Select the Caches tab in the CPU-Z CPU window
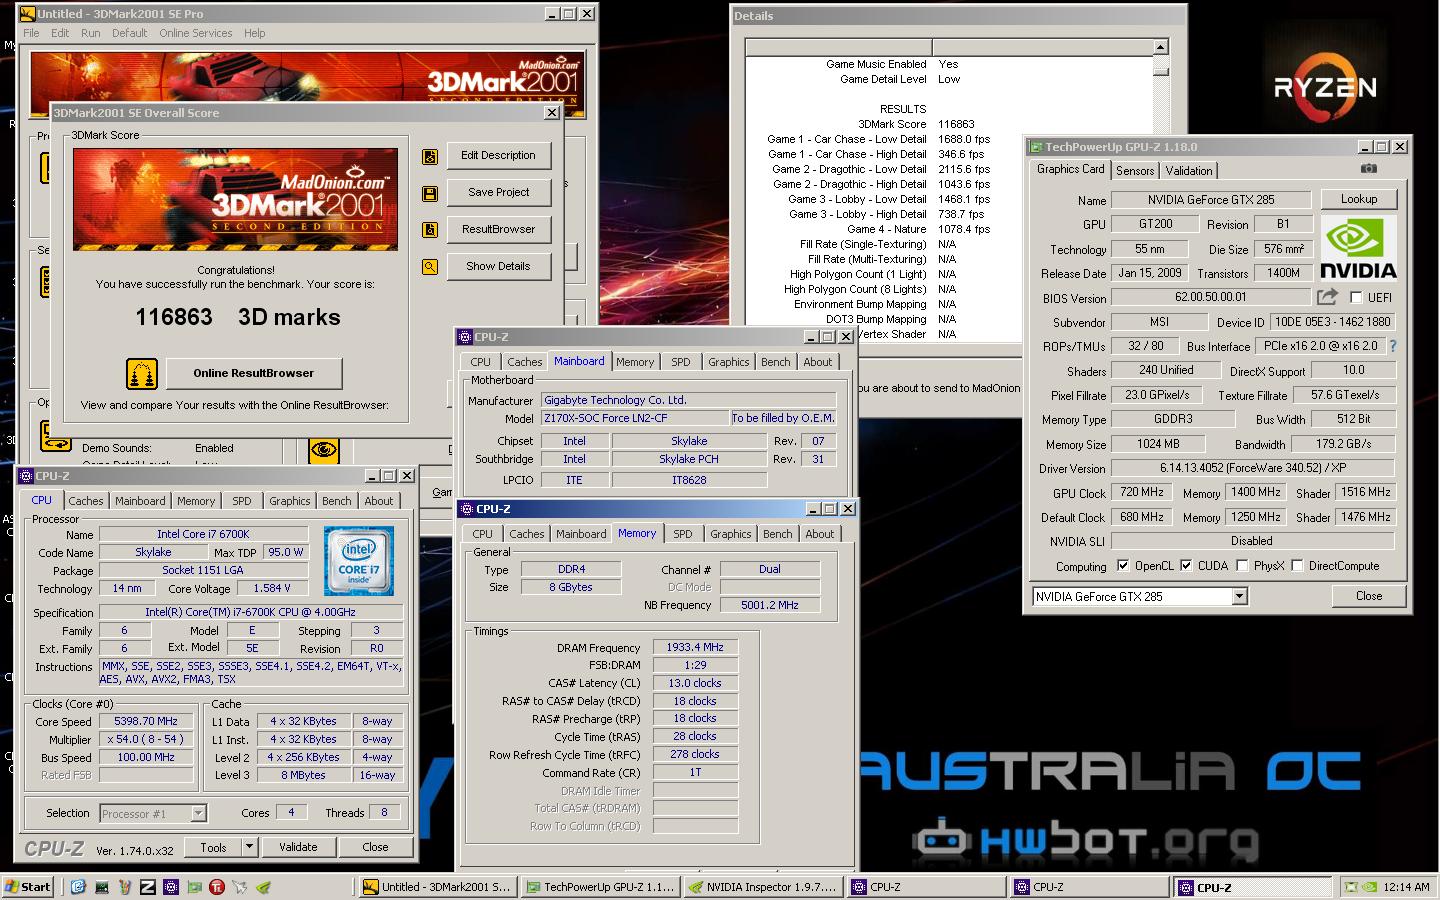Viewport: 1440px width, 900px height. tap(86, 501)
